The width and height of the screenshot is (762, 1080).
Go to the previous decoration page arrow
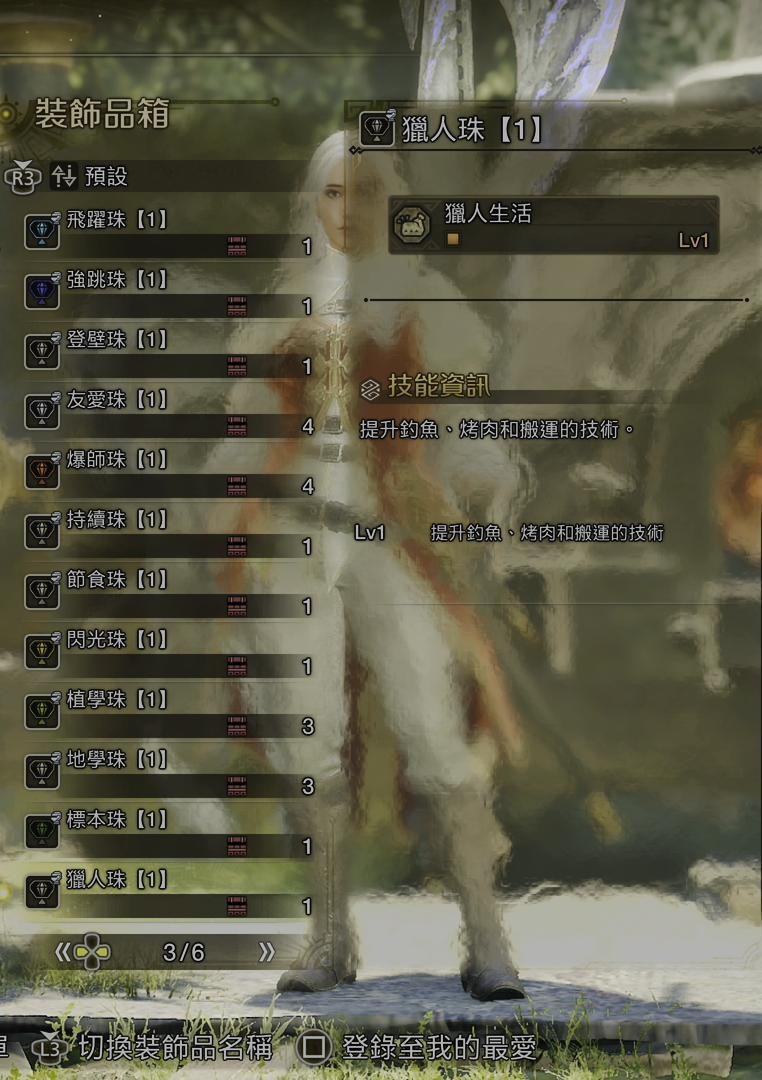[62, 952]
